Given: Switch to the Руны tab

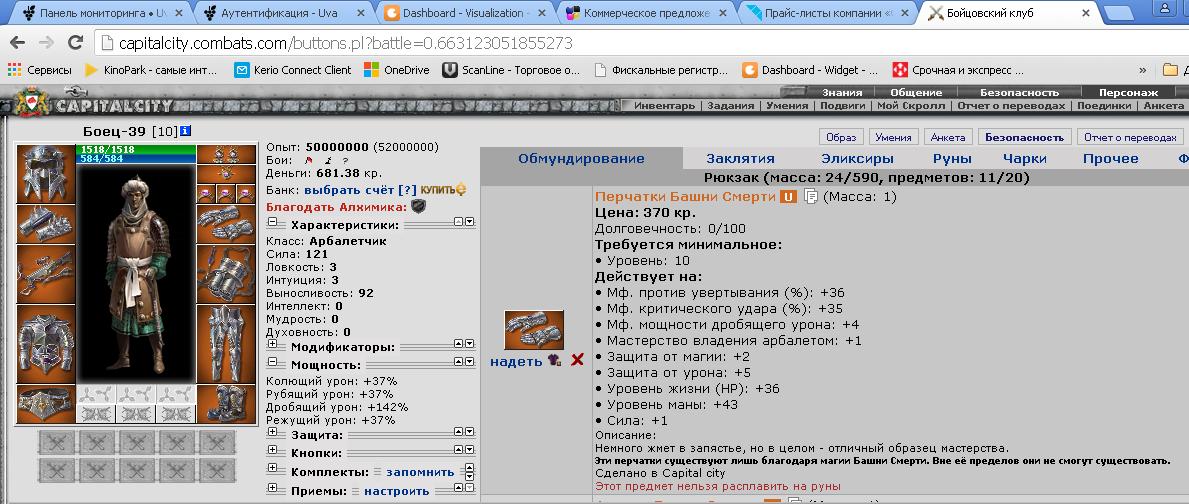Looking at the screenshot, I should tap(952, 158).
